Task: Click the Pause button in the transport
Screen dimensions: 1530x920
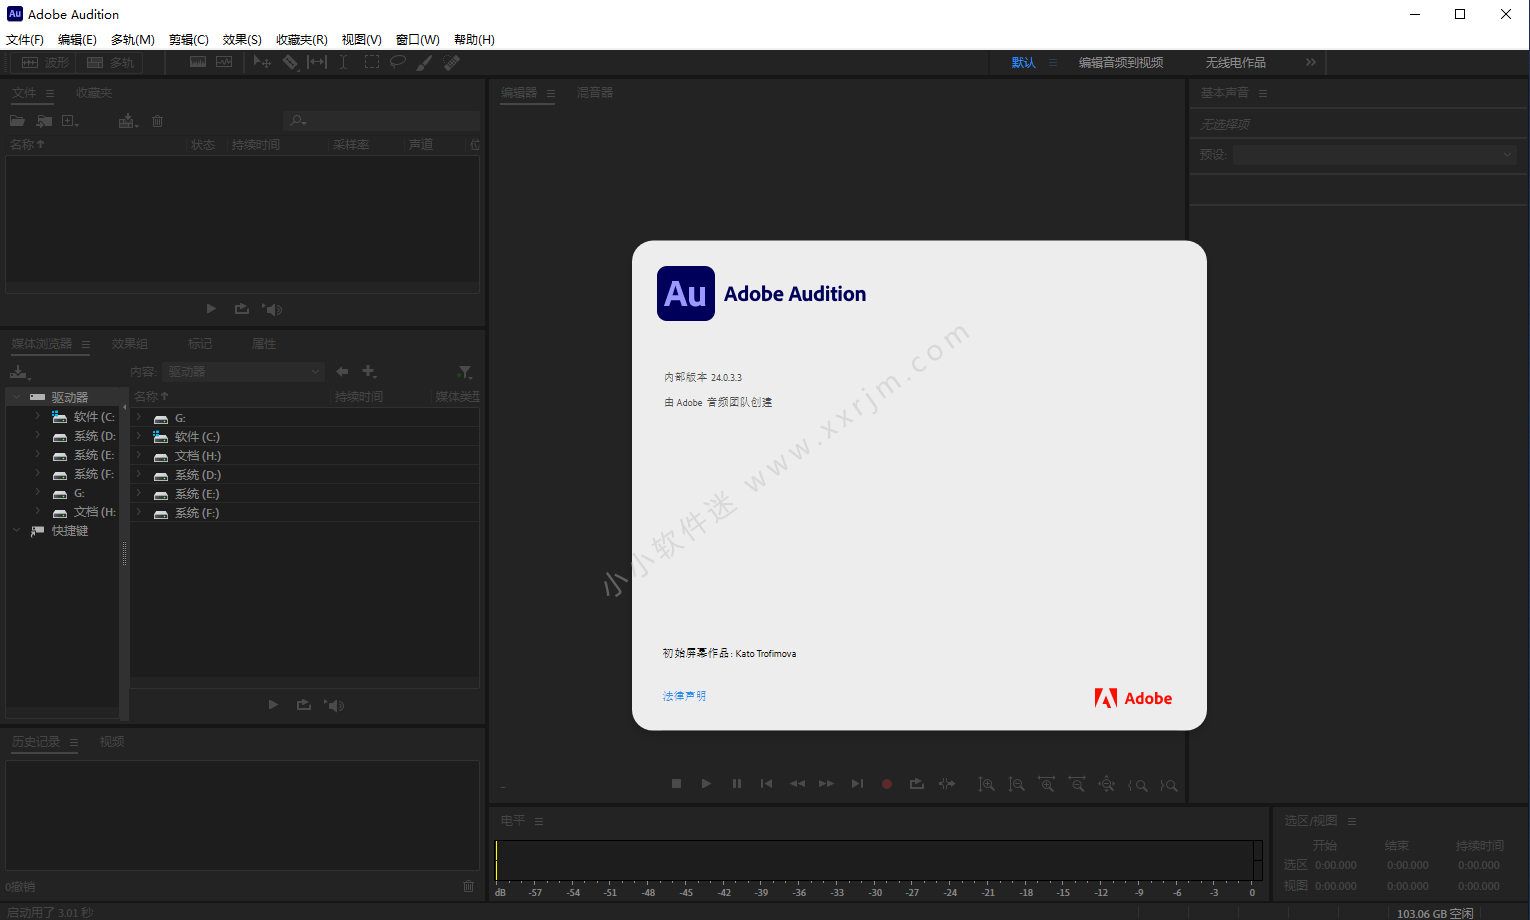Action: point(737,784)
